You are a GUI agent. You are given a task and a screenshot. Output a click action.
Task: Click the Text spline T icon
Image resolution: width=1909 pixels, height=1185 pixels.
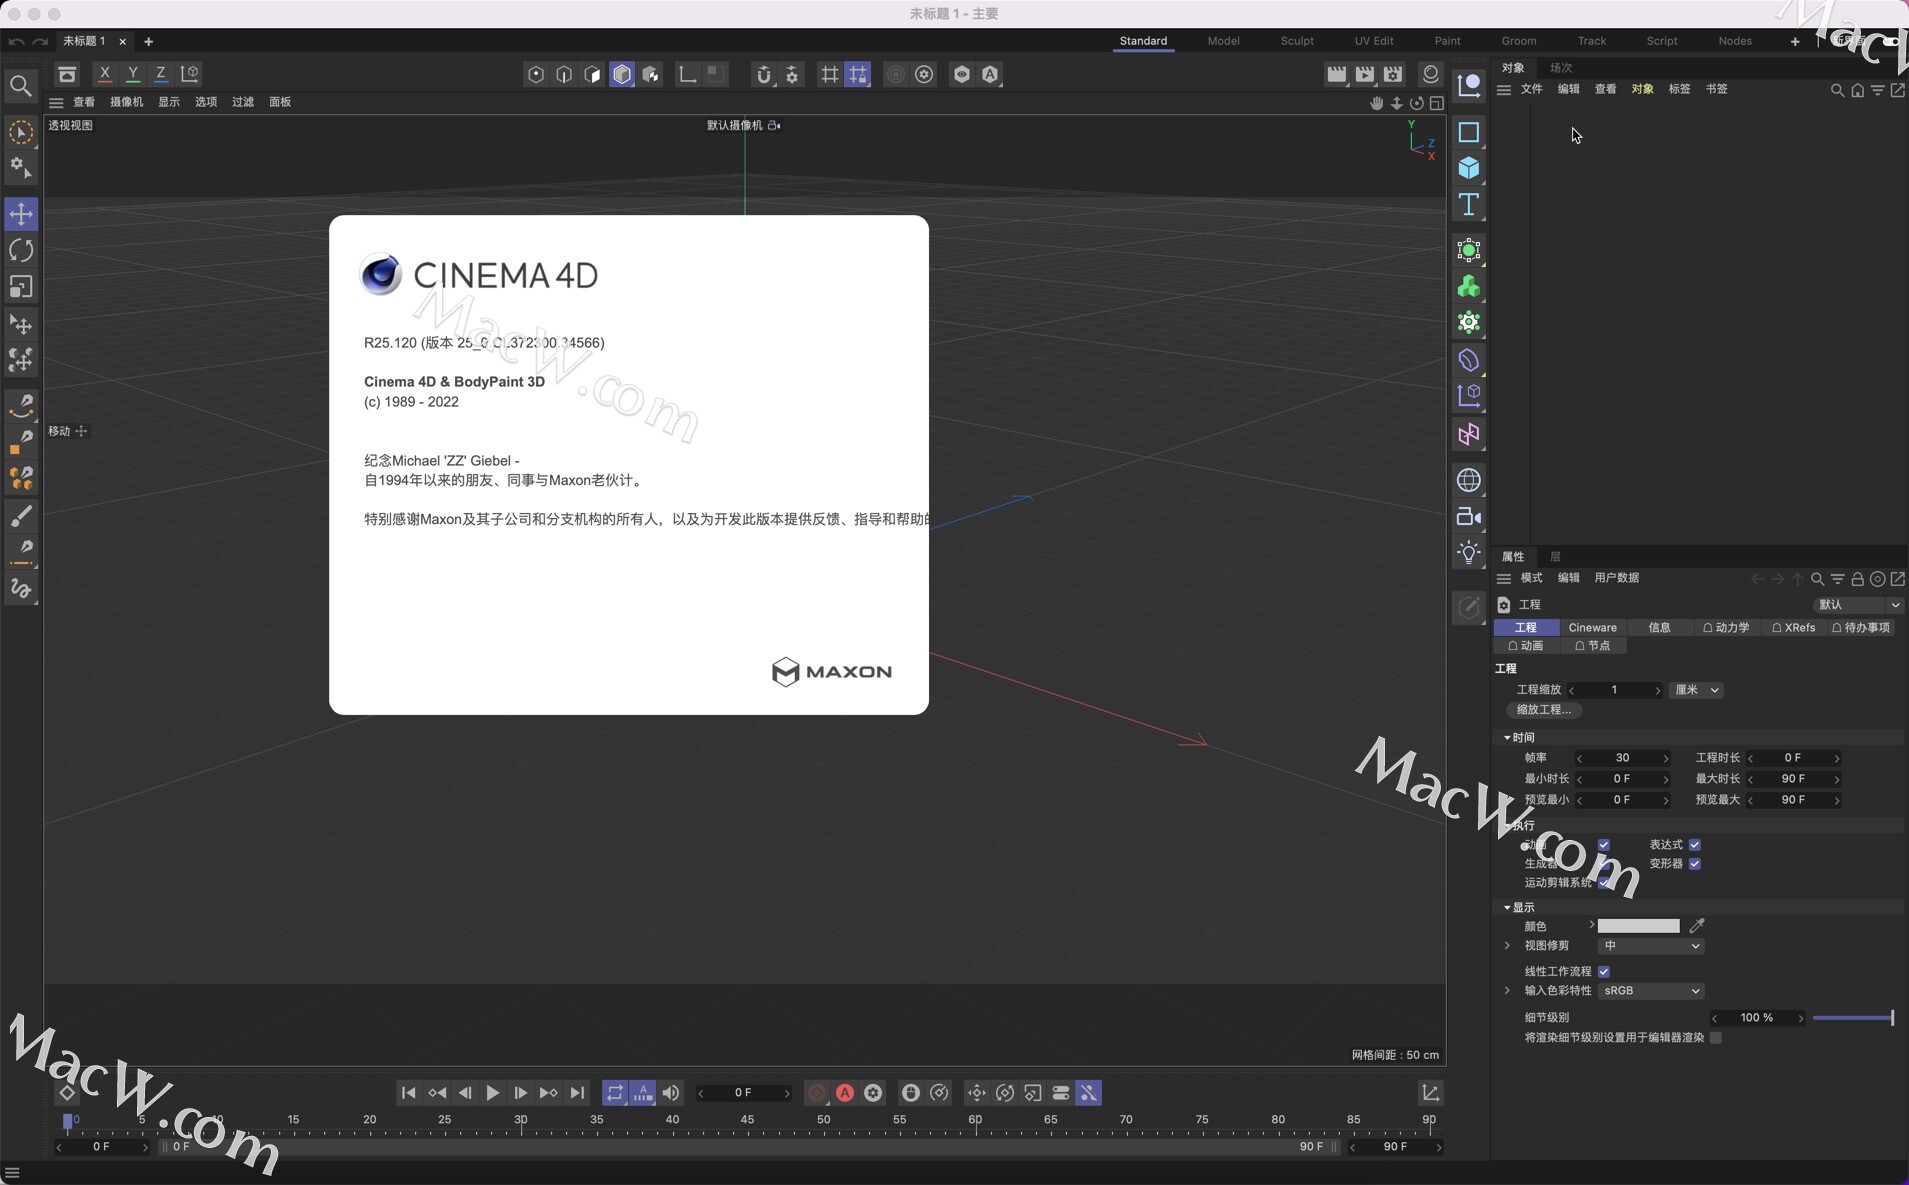pos(1468,205)
